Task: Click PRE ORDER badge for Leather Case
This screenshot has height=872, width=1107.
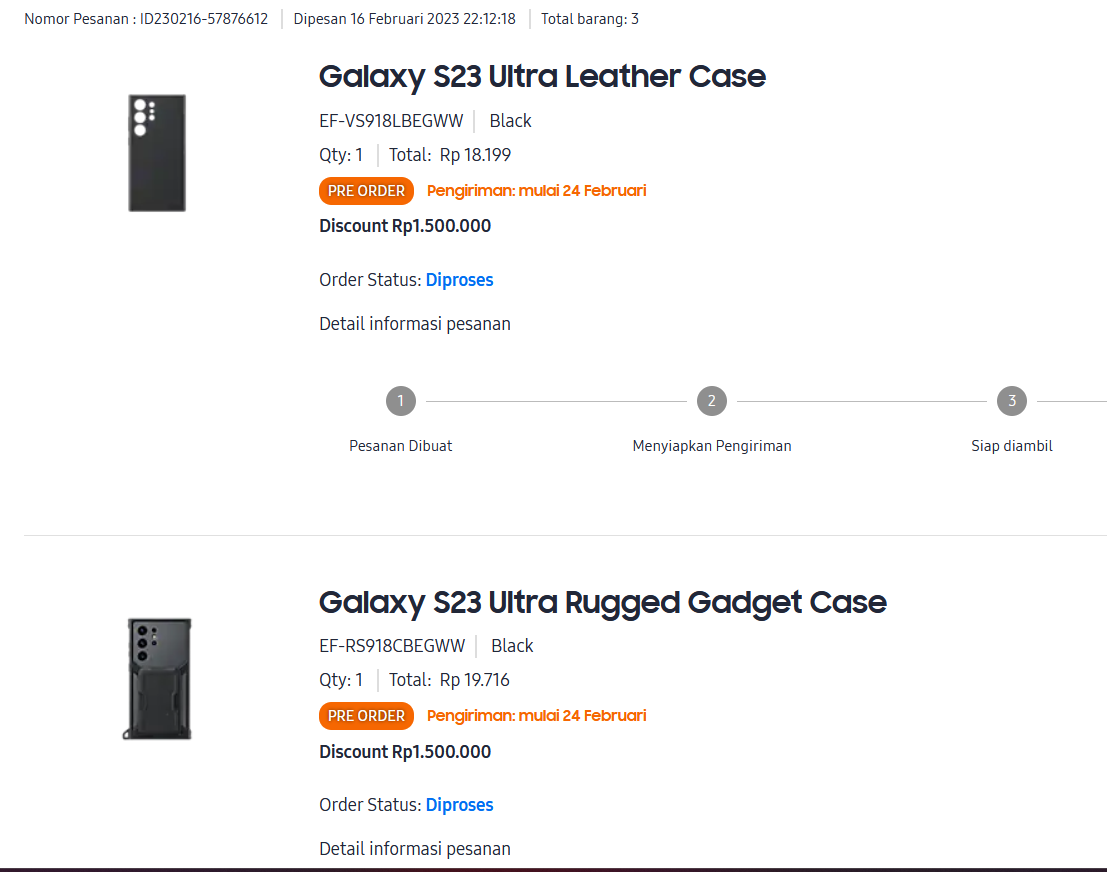Action: (x=366, y=191)
